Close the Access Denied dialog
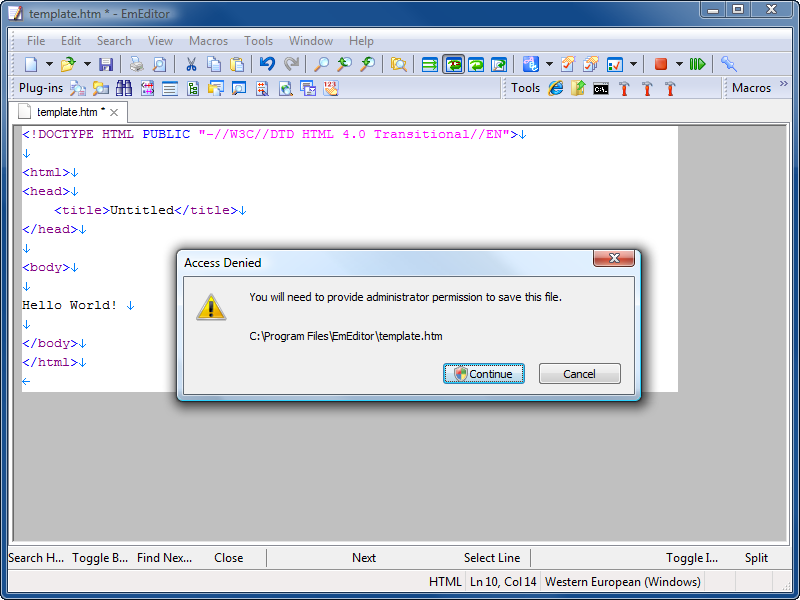This screenshot has height=600, width=800. pos(614,258)
